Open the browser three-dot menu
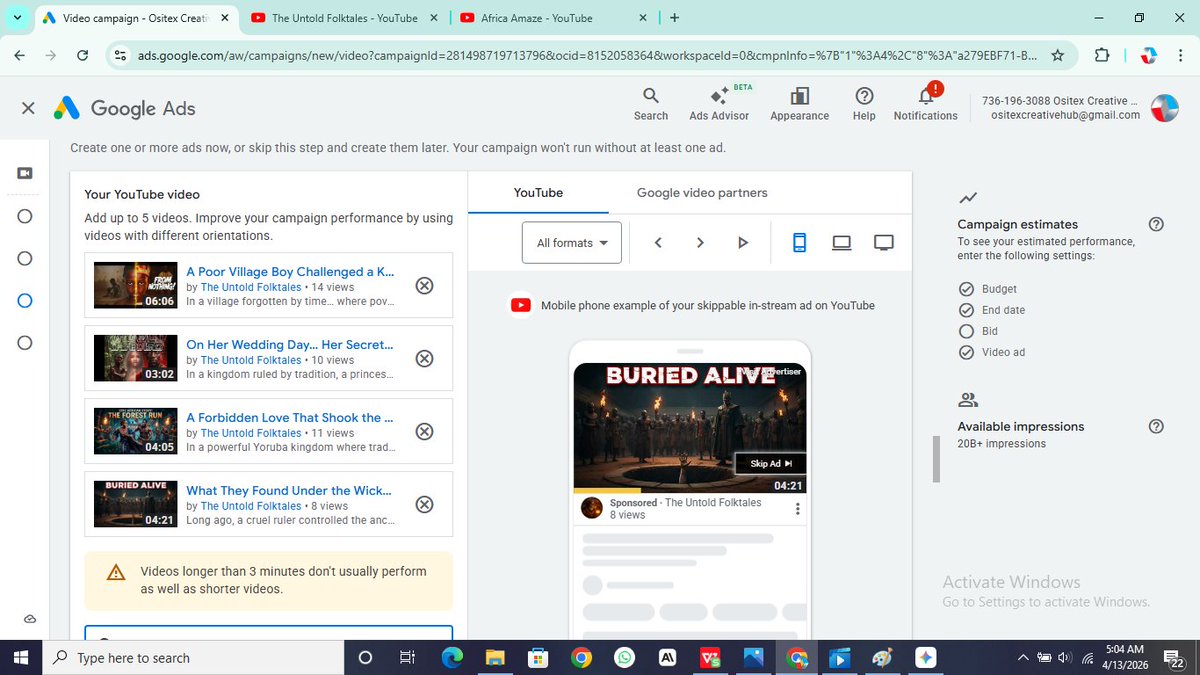This screenshot has height=675, width=1200. click(x=1180, y=56)
